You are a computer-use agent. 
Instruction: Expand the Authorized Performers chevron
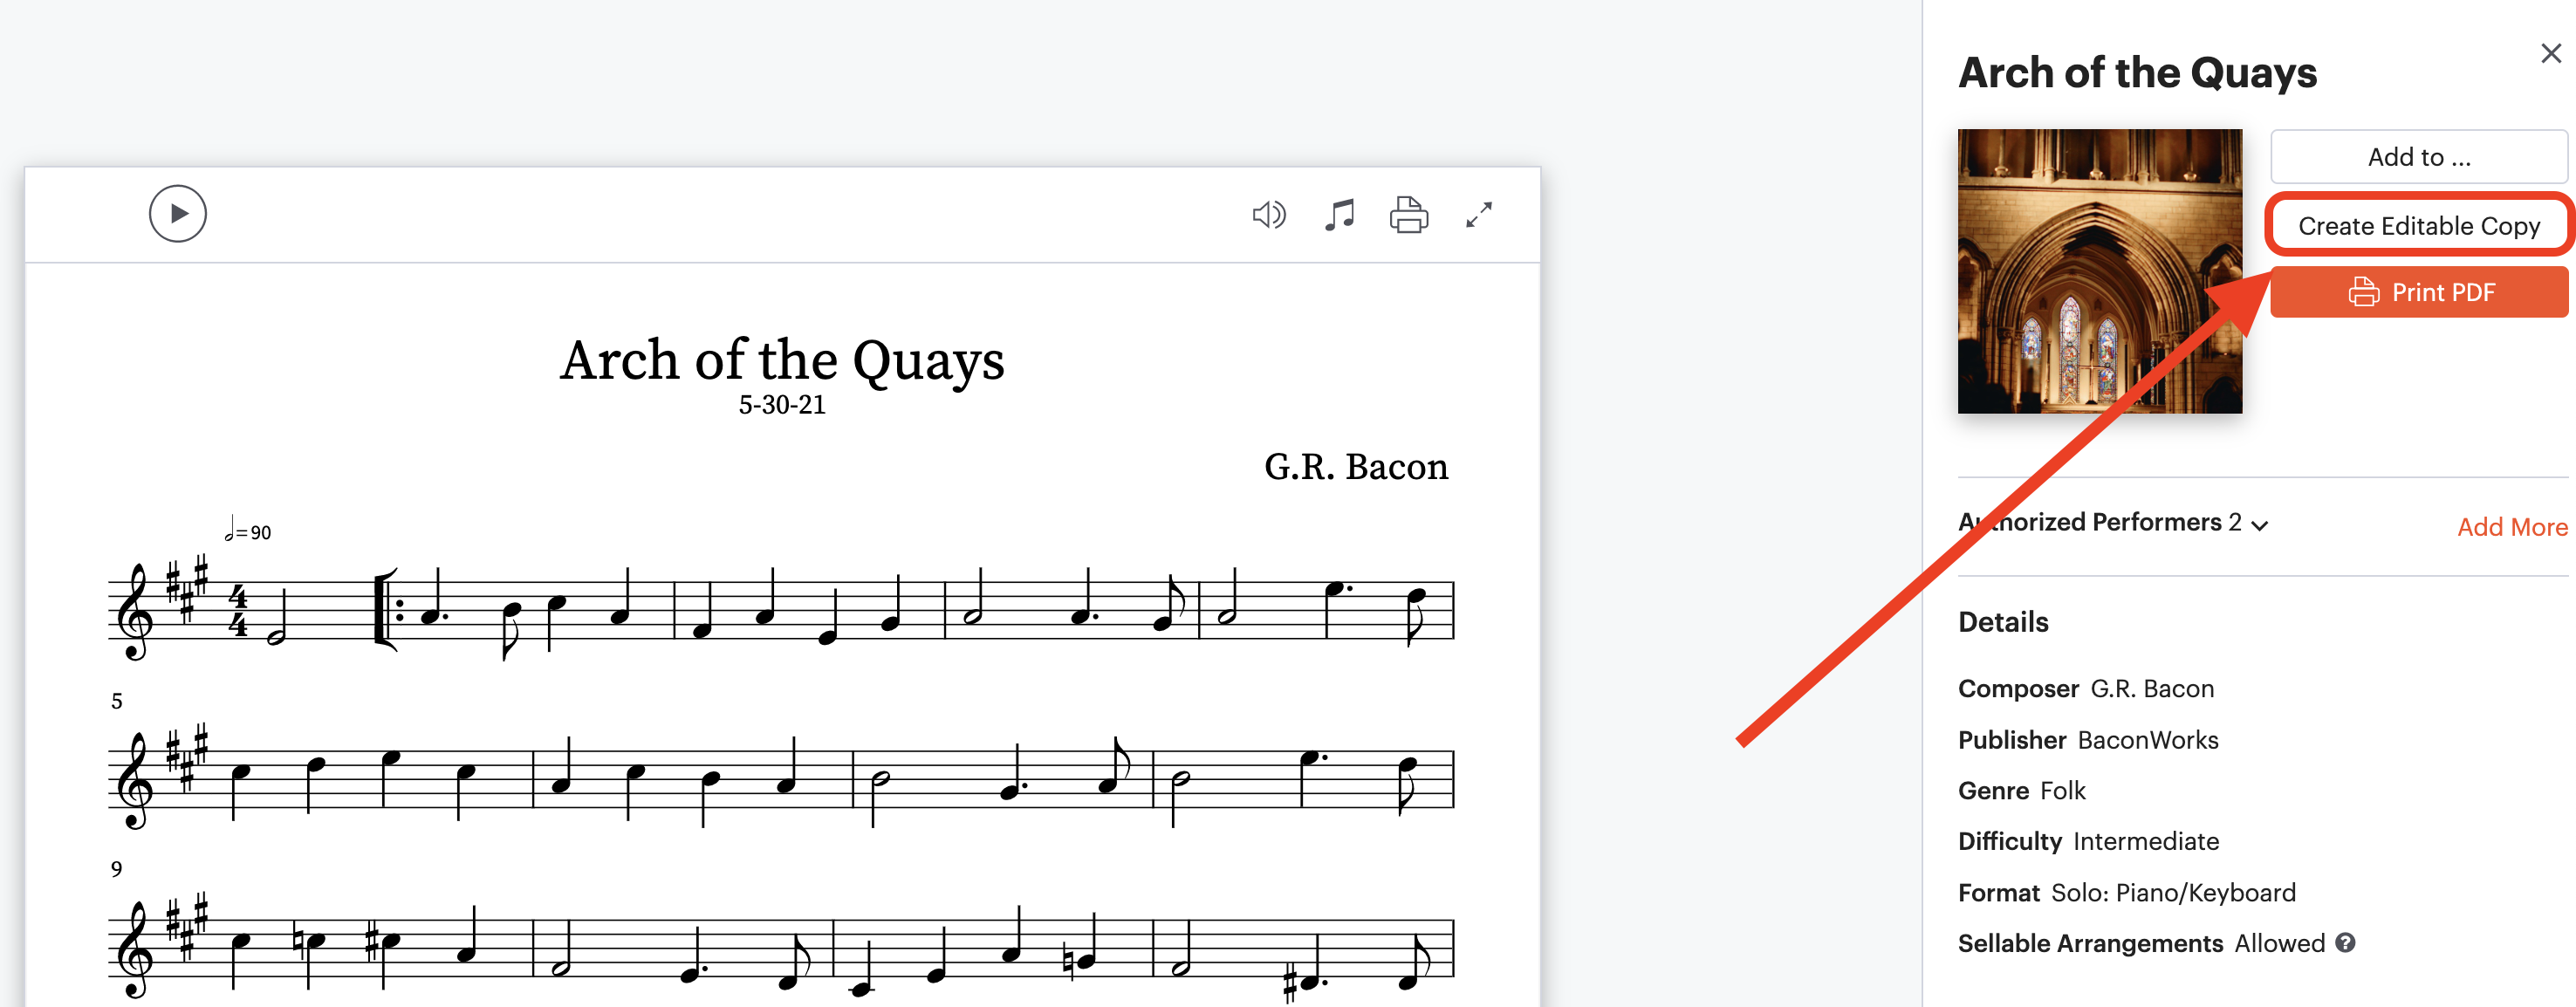coord(2260,526)
